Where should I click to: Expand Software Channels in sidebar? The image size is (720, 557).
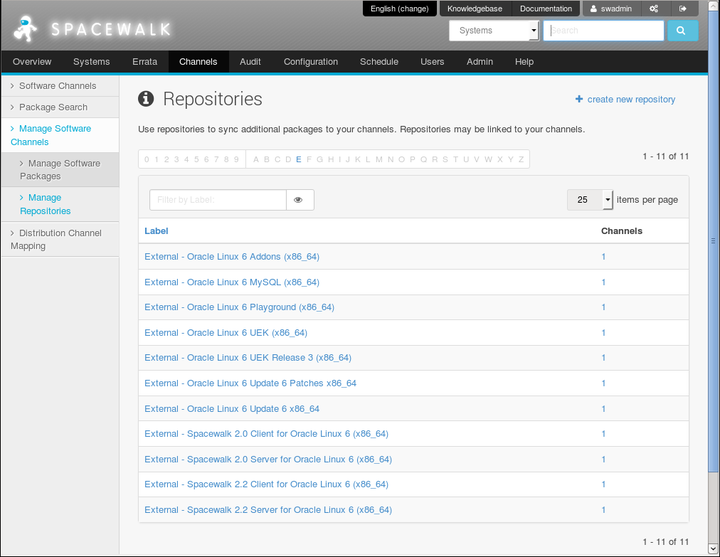[x=60, y=86]
